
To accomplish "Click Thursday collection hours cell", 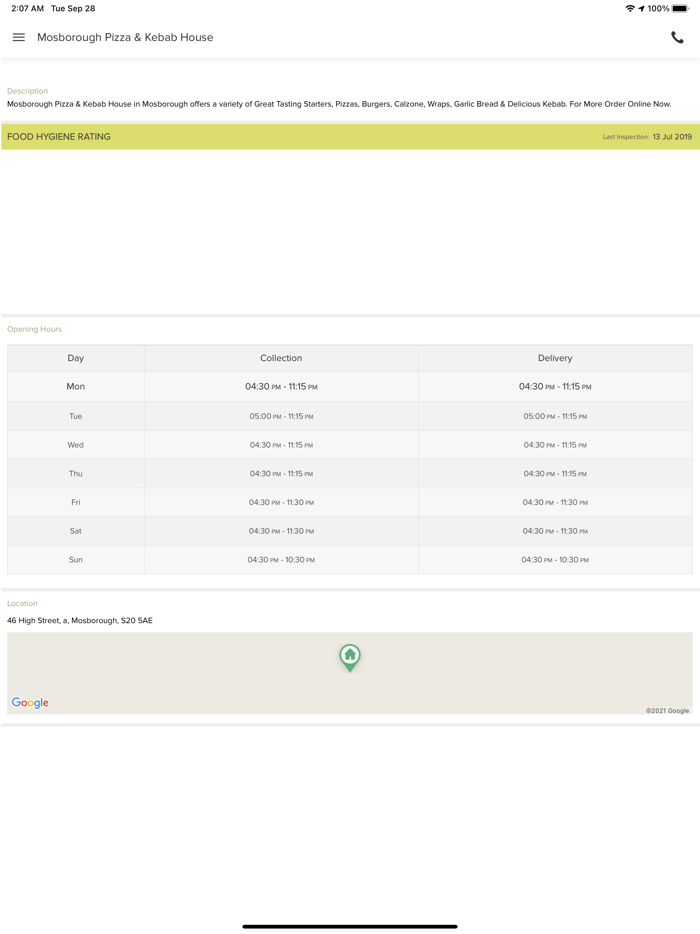I will (x=281, y=474).
